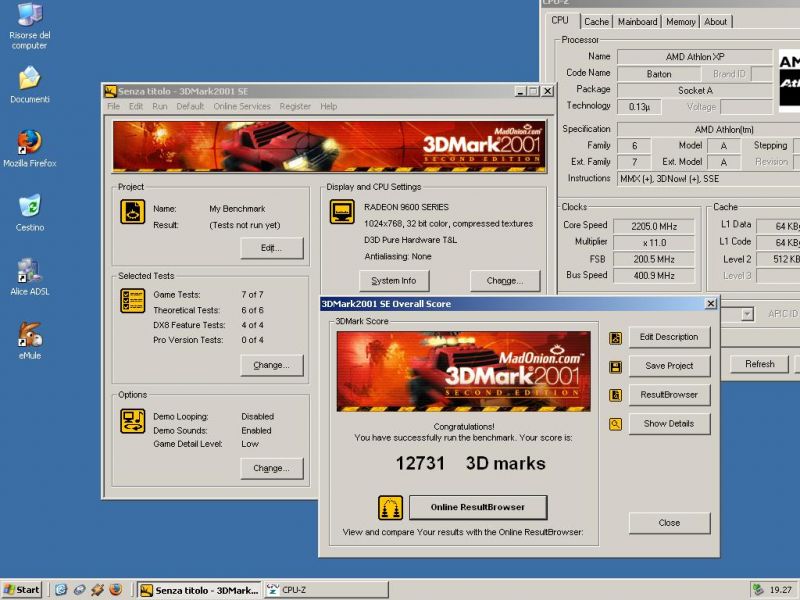Image resolution: width=800 pixels, height=600 pixels.
Task: Open the Help menu in 3DMark2001
Action: [x=329, y=106]
